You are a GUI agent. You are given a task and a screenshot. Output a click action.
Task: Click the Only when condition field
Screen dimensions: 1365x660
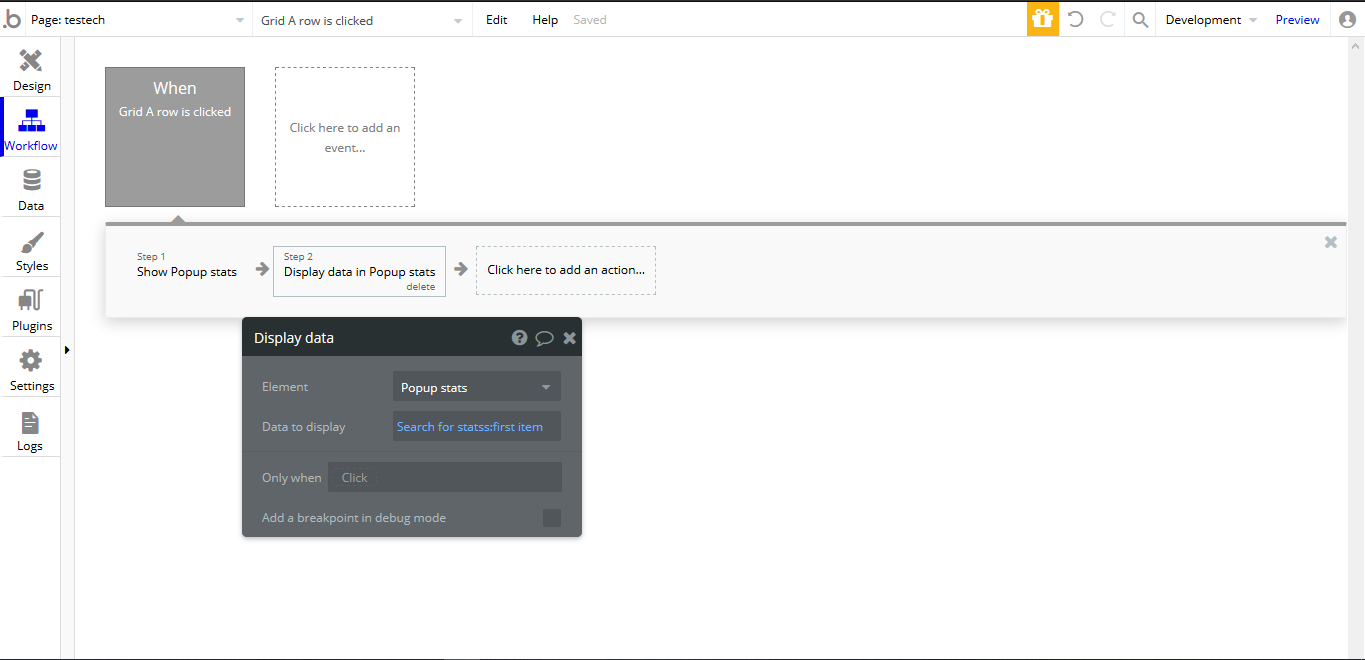tap(445, 477)
